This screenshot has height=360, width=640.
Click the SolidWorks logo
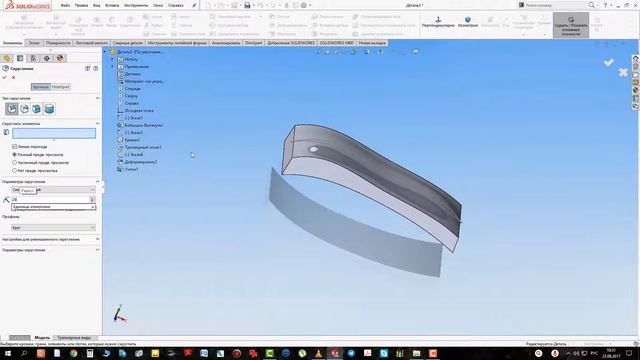(28, 5)
